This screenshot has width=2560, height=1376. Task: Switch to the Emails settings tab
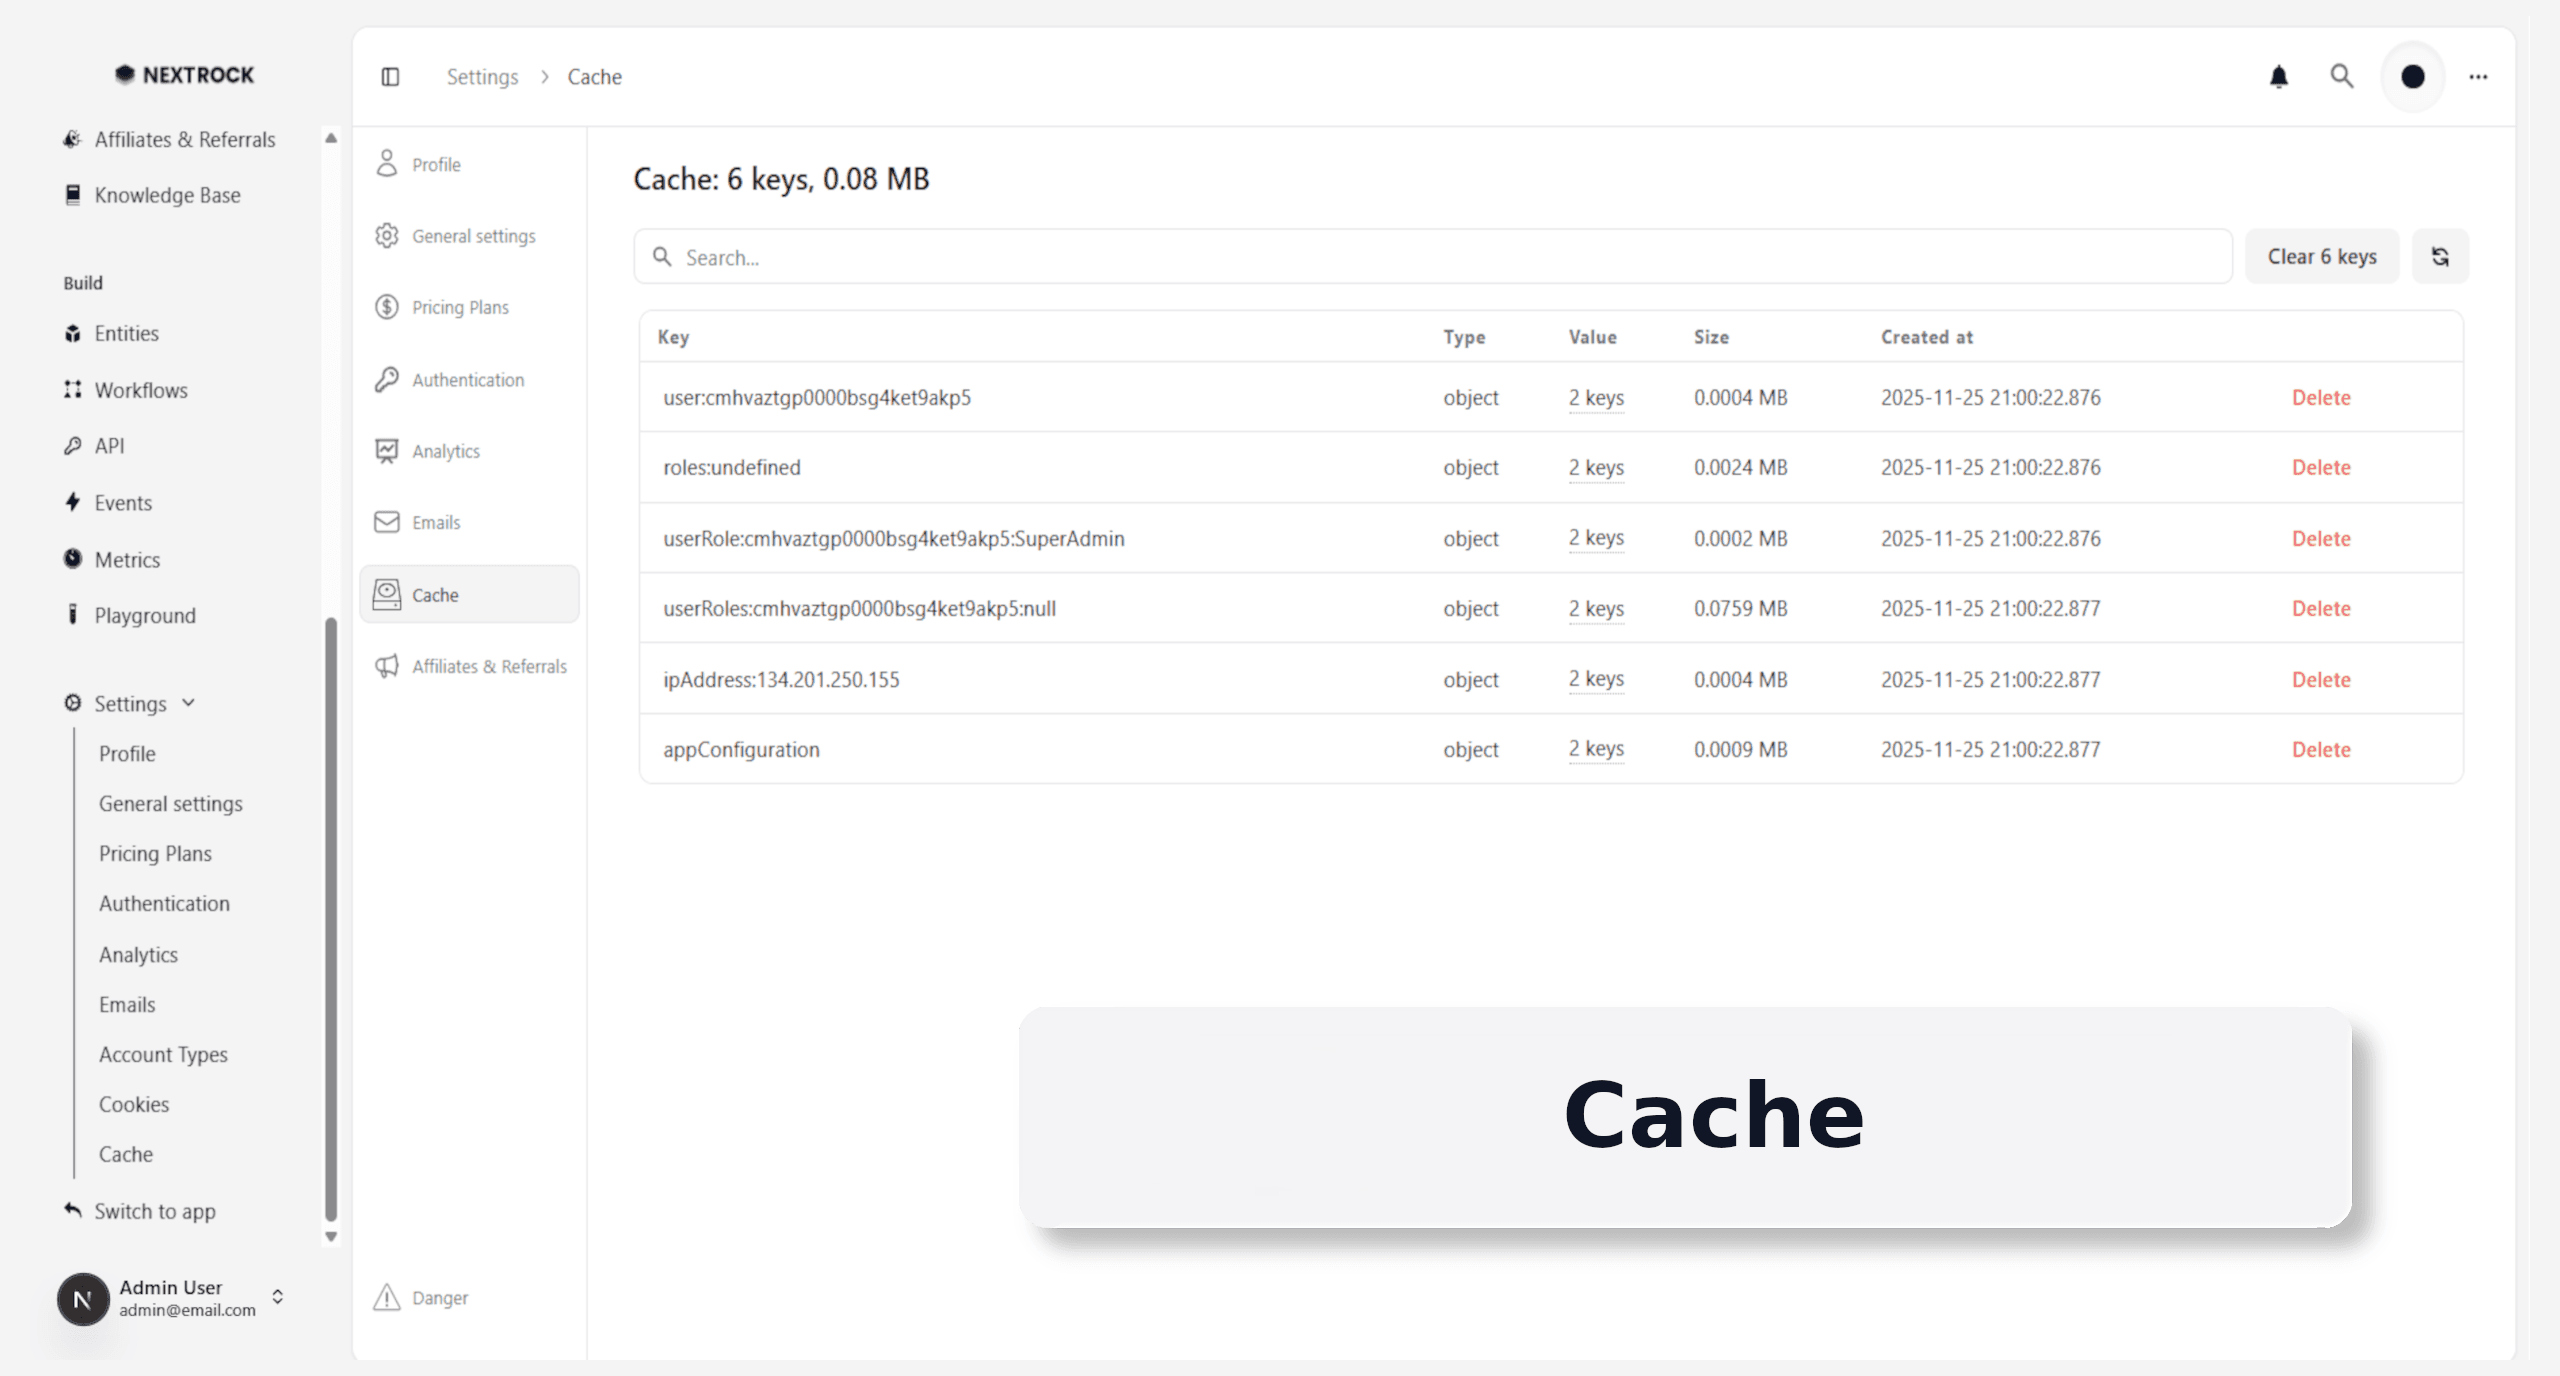pos(436,522)
